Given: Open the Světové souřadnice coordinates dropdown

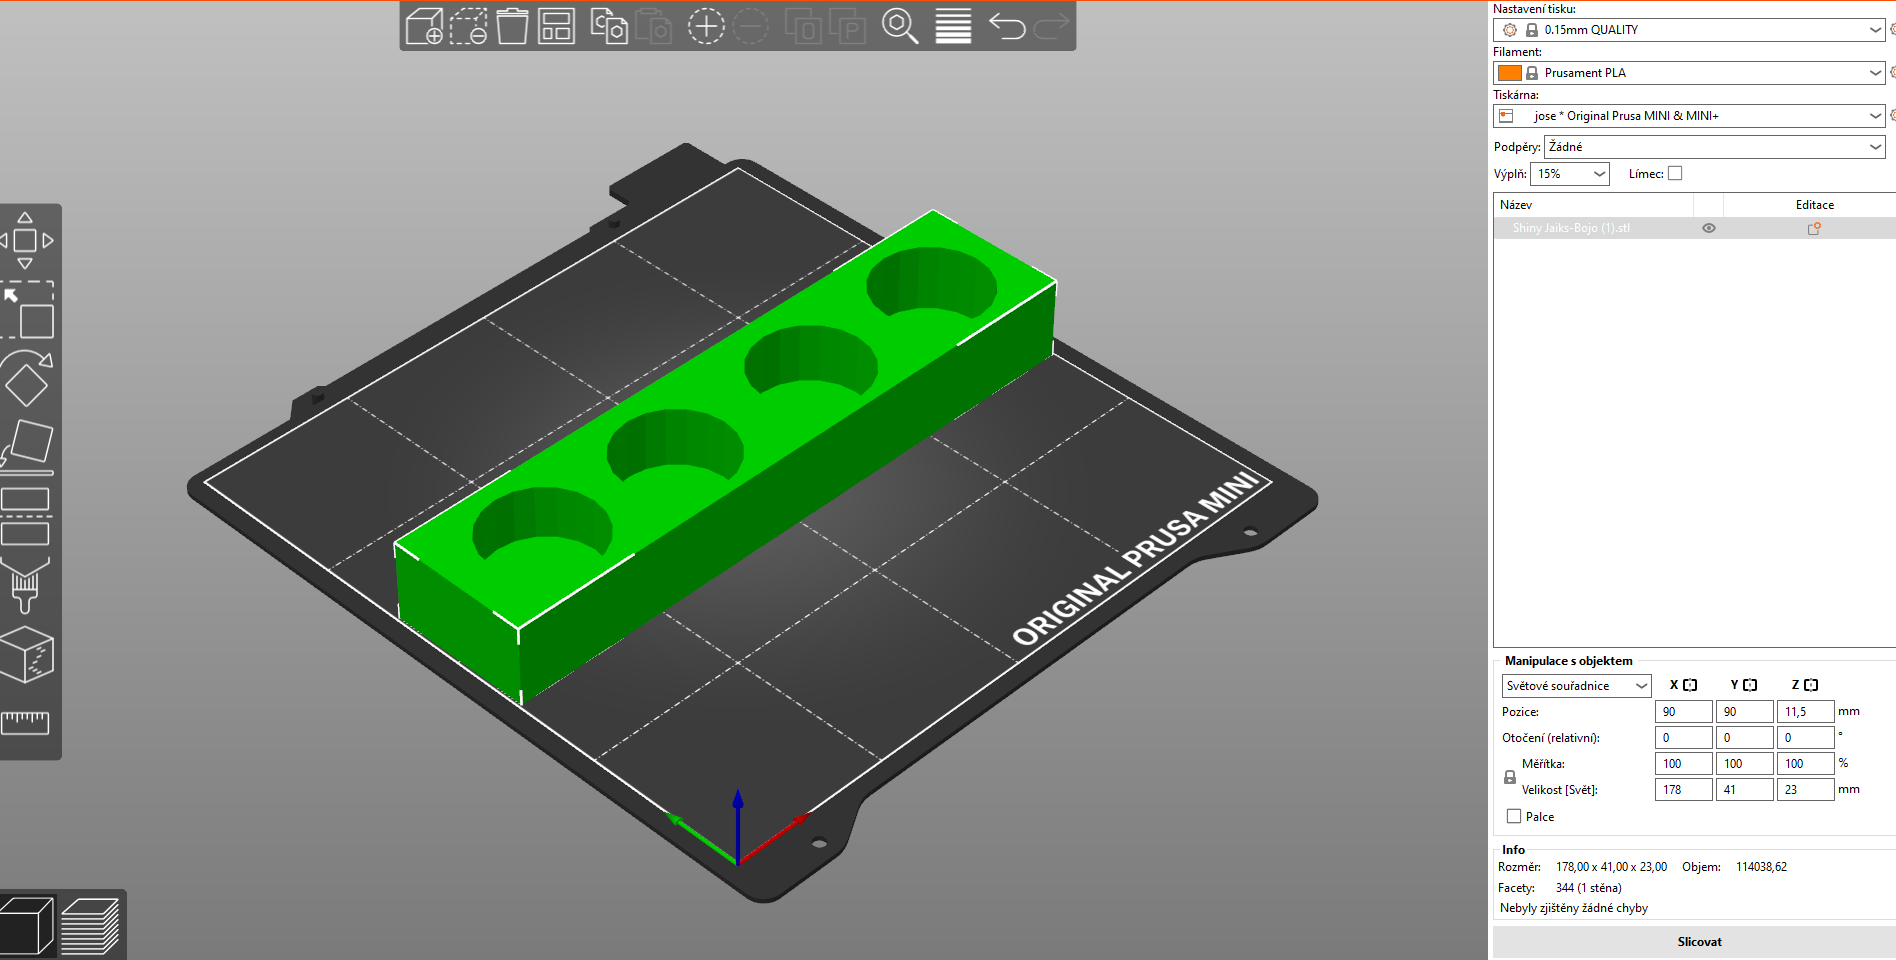Looking at the screenshot, I should (1576, 686).
